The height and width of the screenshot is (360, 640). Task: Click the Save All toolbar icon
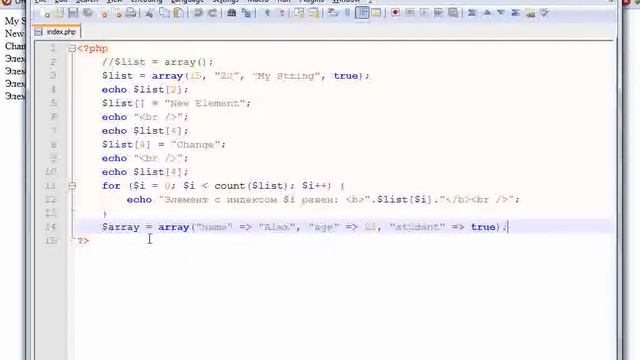[88, 13]
